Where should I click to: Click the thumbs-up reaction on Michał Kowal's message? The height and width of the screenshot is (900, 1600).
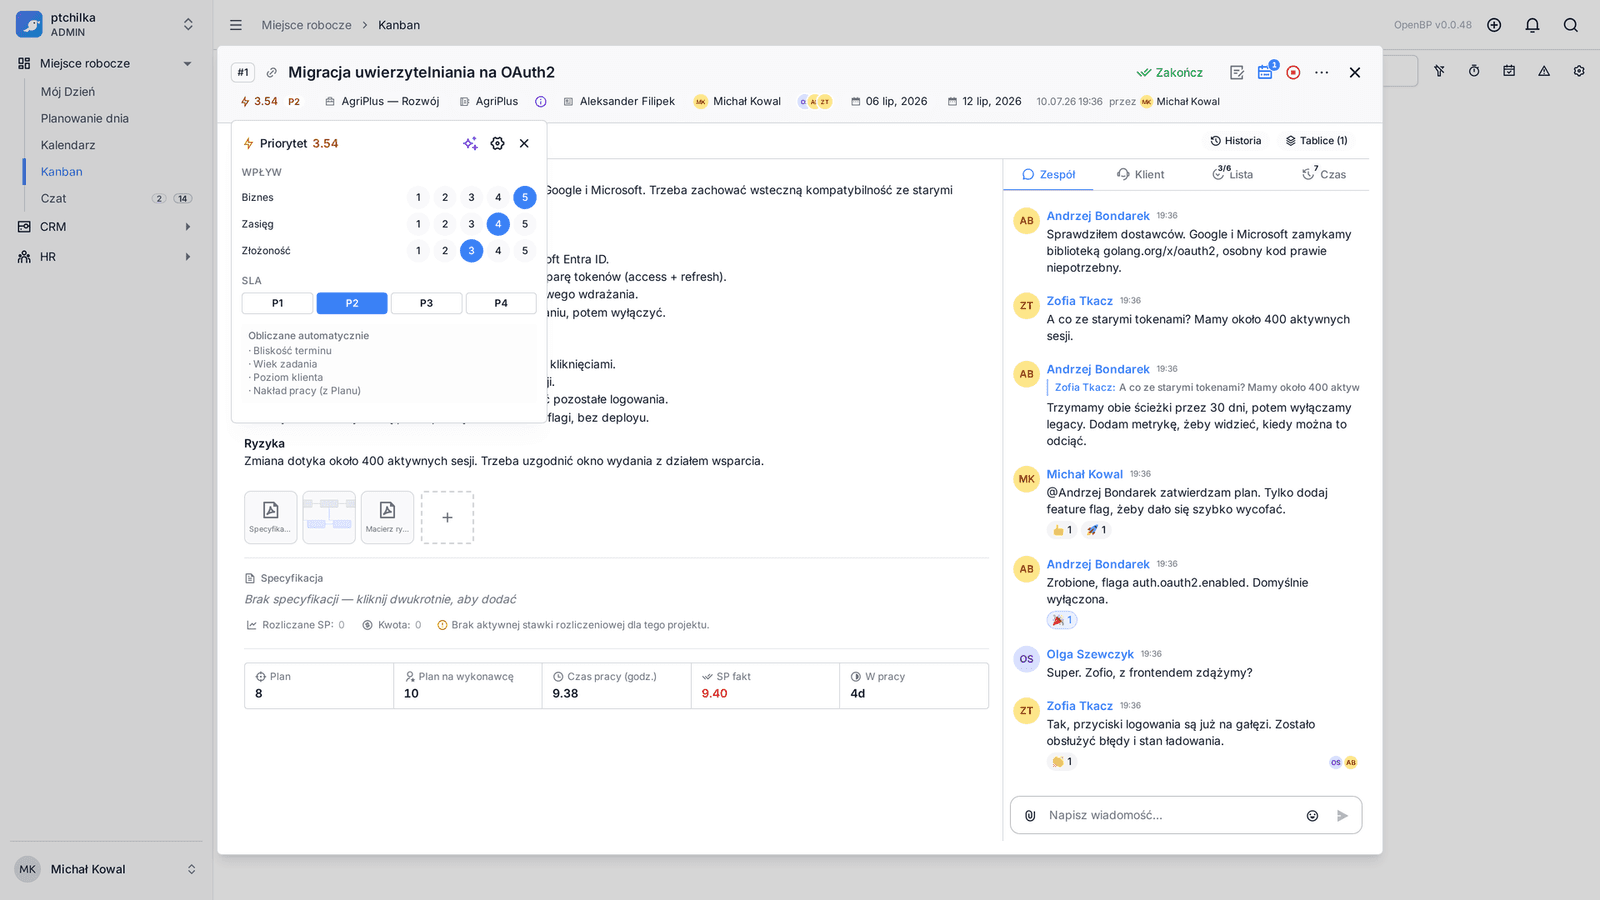(1062, 530)
